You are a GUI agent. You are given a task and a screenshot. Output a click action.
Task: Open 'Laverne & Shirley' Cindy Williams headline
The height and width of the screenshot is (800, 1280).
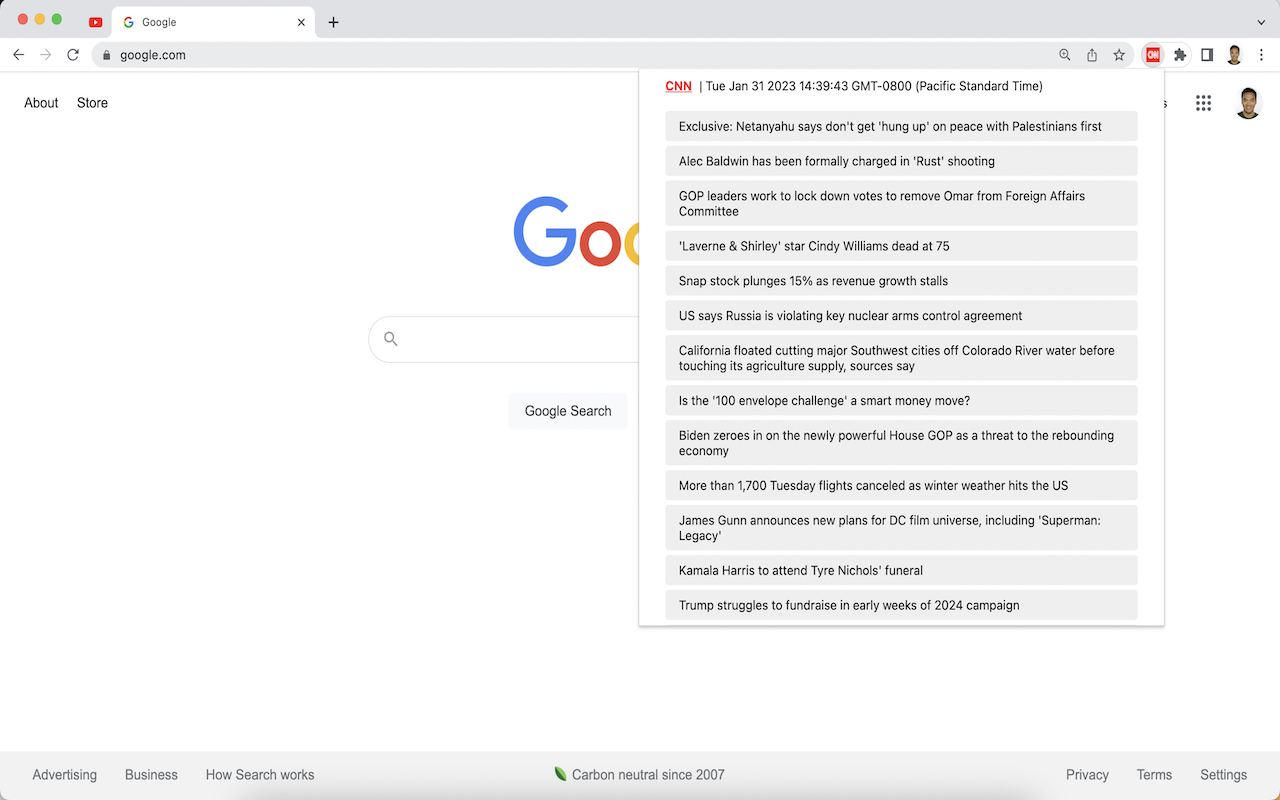(901, 246)
